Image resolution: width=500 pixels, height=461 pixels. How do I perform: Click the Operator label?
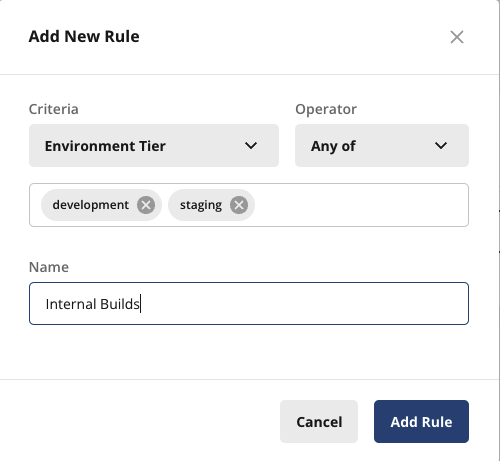326,109
